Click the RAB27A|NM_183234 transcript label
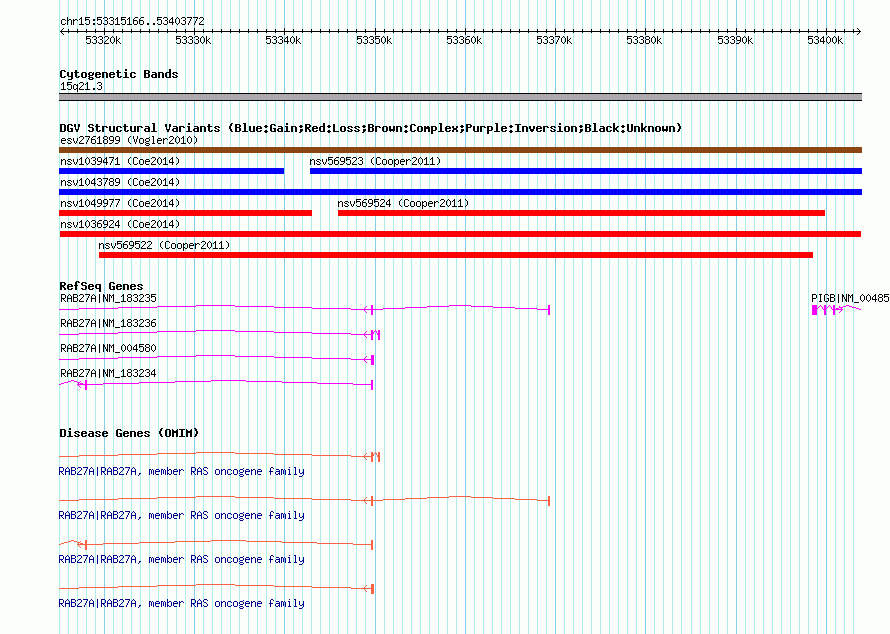This screenshot has width=890, height=634. 108,373
